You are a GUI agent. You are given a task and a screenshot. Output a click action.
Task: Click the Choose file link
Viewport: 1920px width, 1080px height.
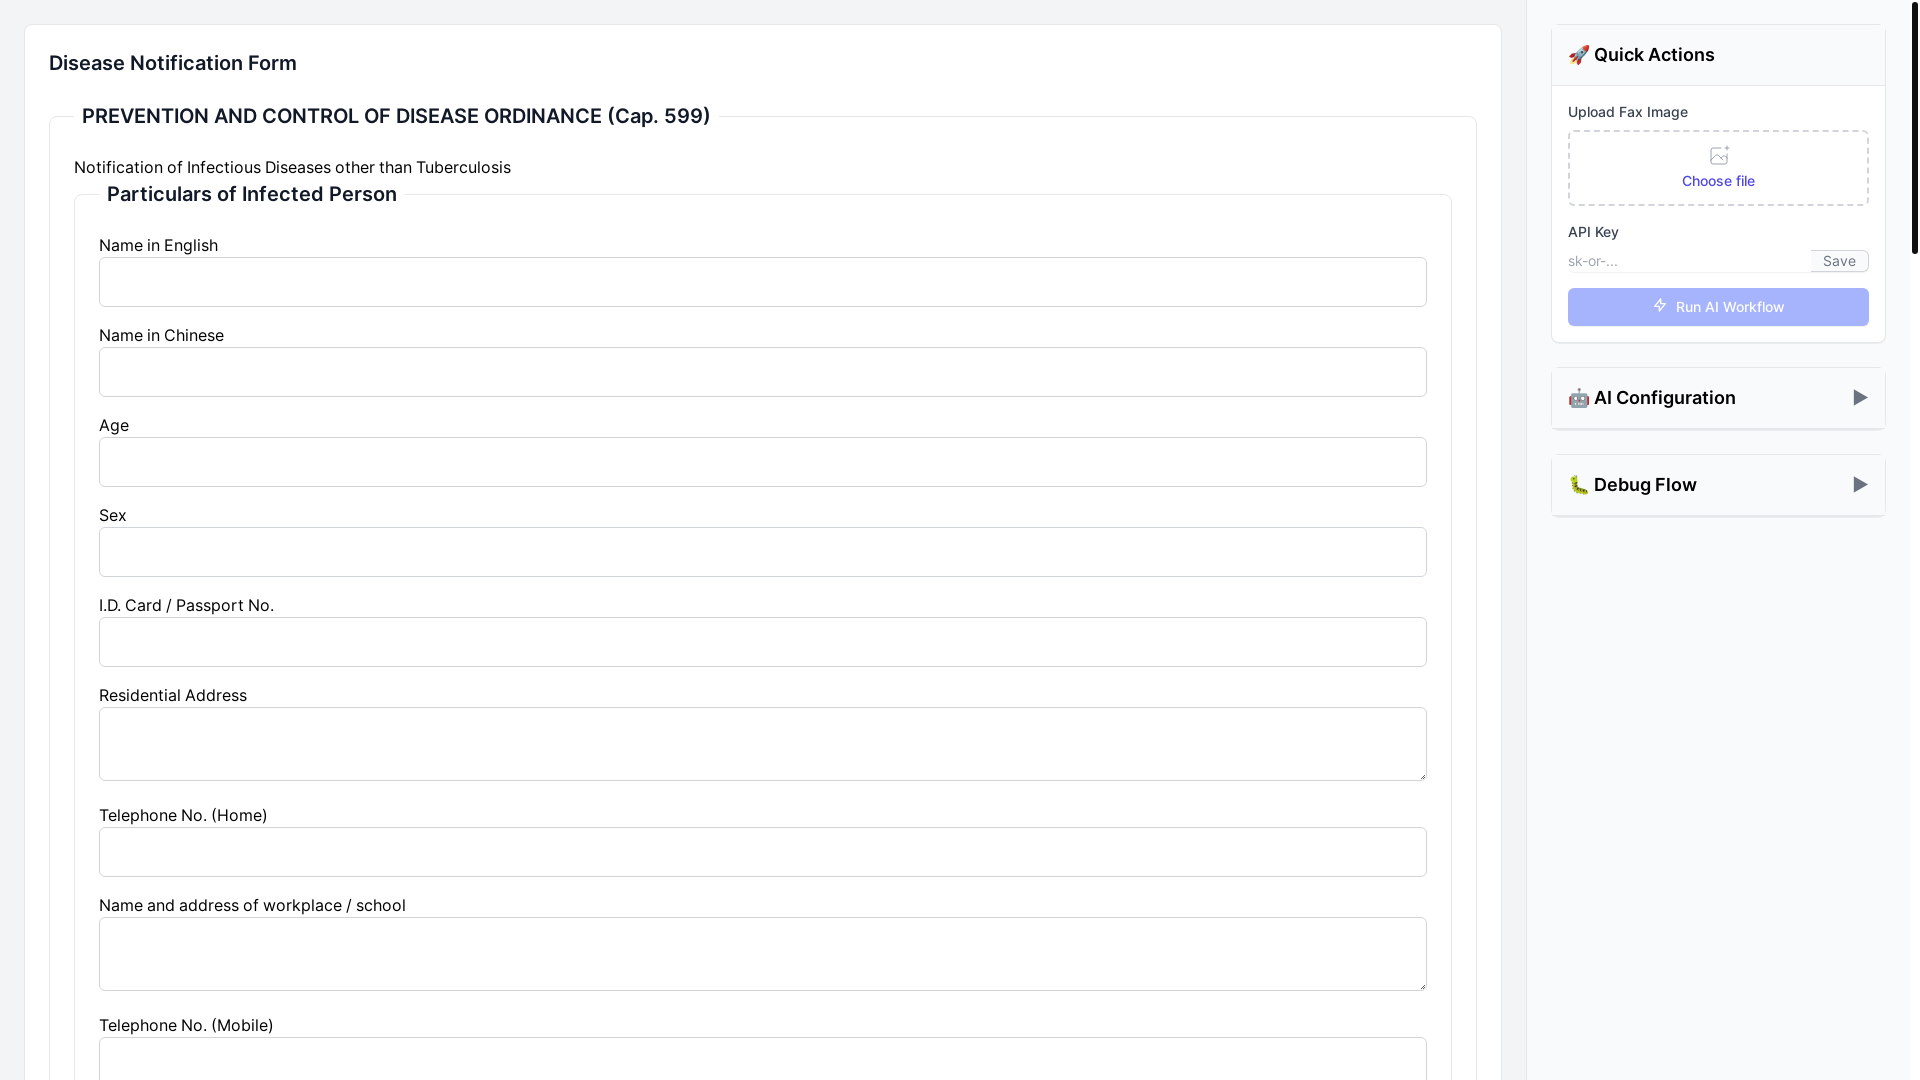[x=1718, y=181]
